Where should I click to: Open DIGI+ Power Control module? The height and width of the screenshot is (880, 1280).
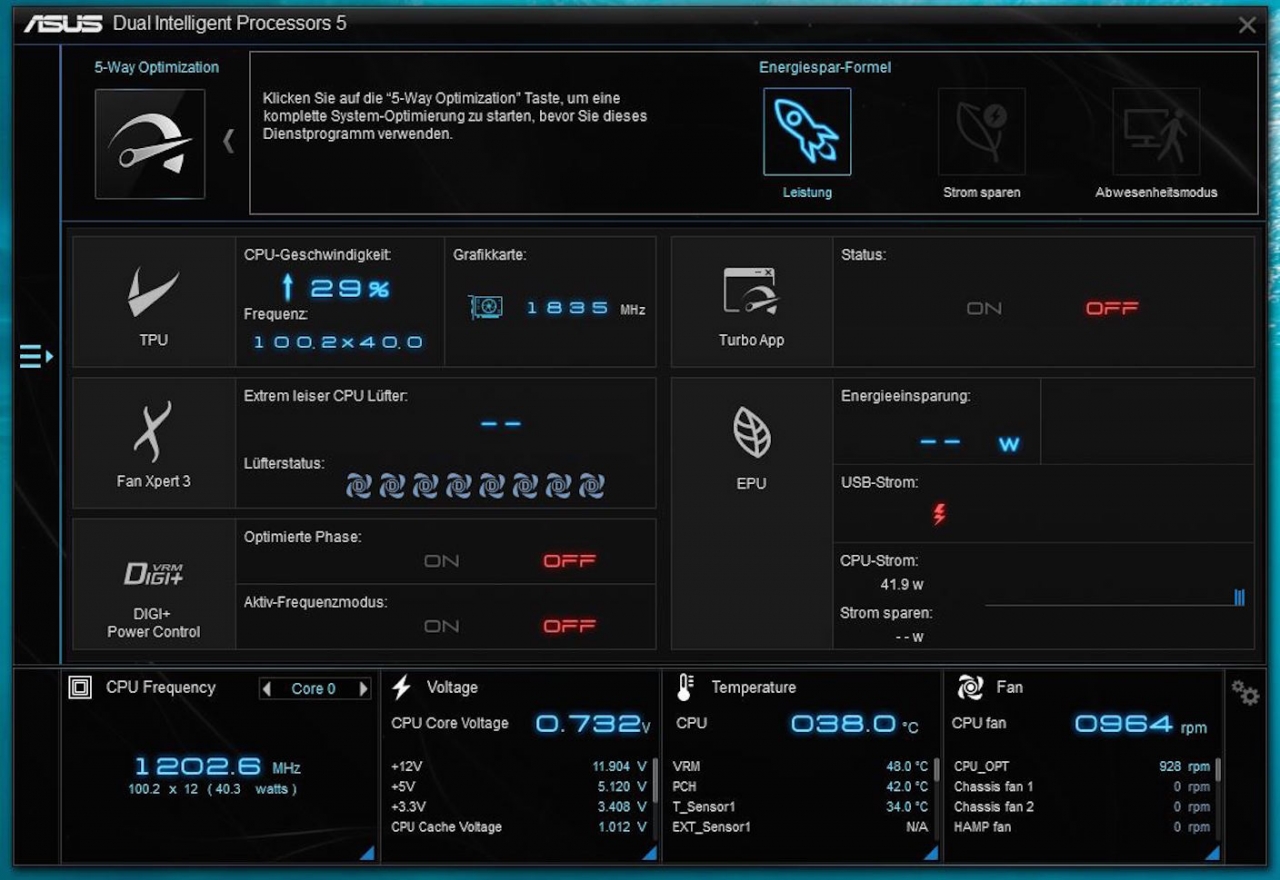coord(154,584)
